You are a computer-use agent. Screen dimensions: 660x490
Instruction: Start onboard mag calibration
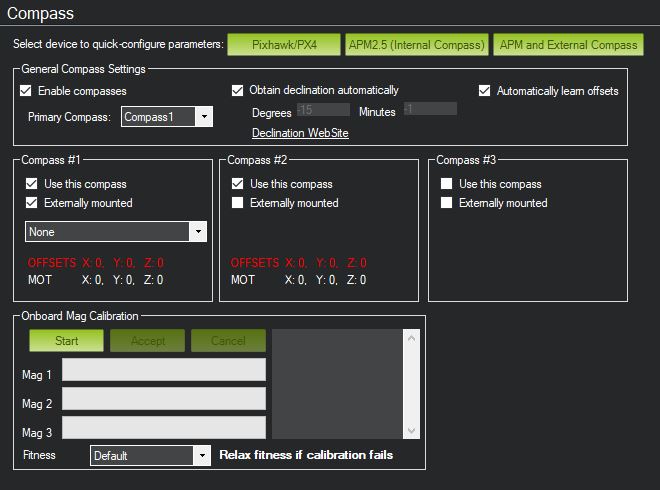[67, 341]
